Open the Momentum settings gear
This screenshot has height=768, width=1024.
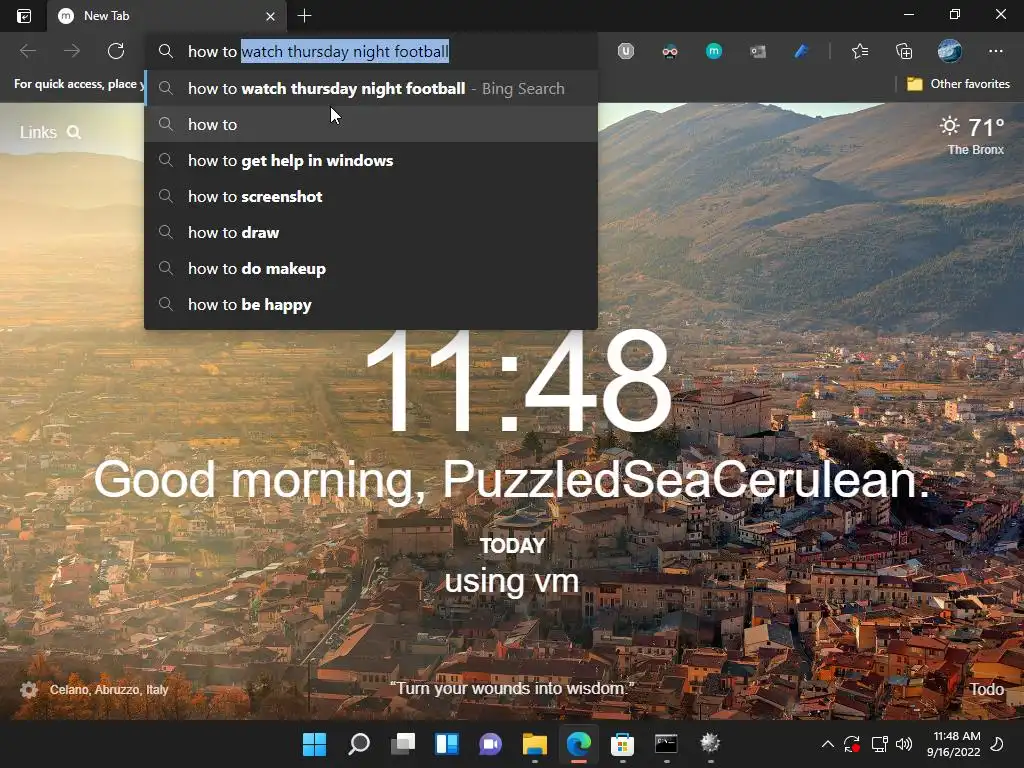[29, 690]
